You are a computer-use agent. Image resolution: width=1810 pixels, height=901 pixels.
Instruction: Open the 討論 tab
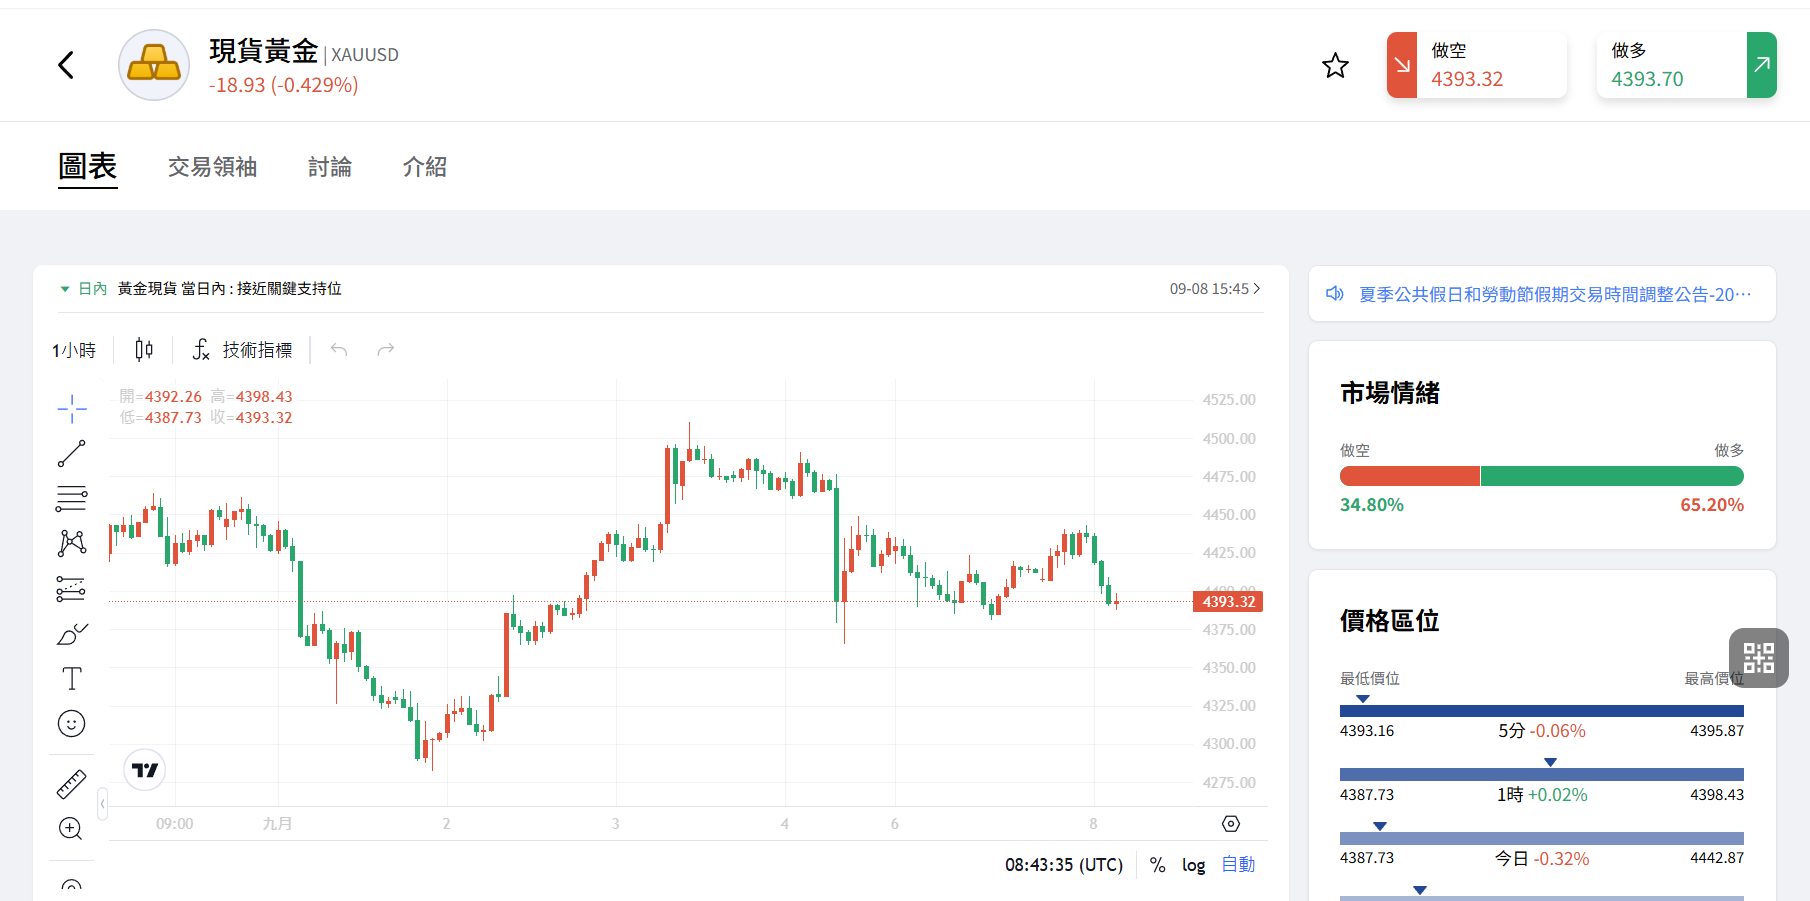pos(330,167)
